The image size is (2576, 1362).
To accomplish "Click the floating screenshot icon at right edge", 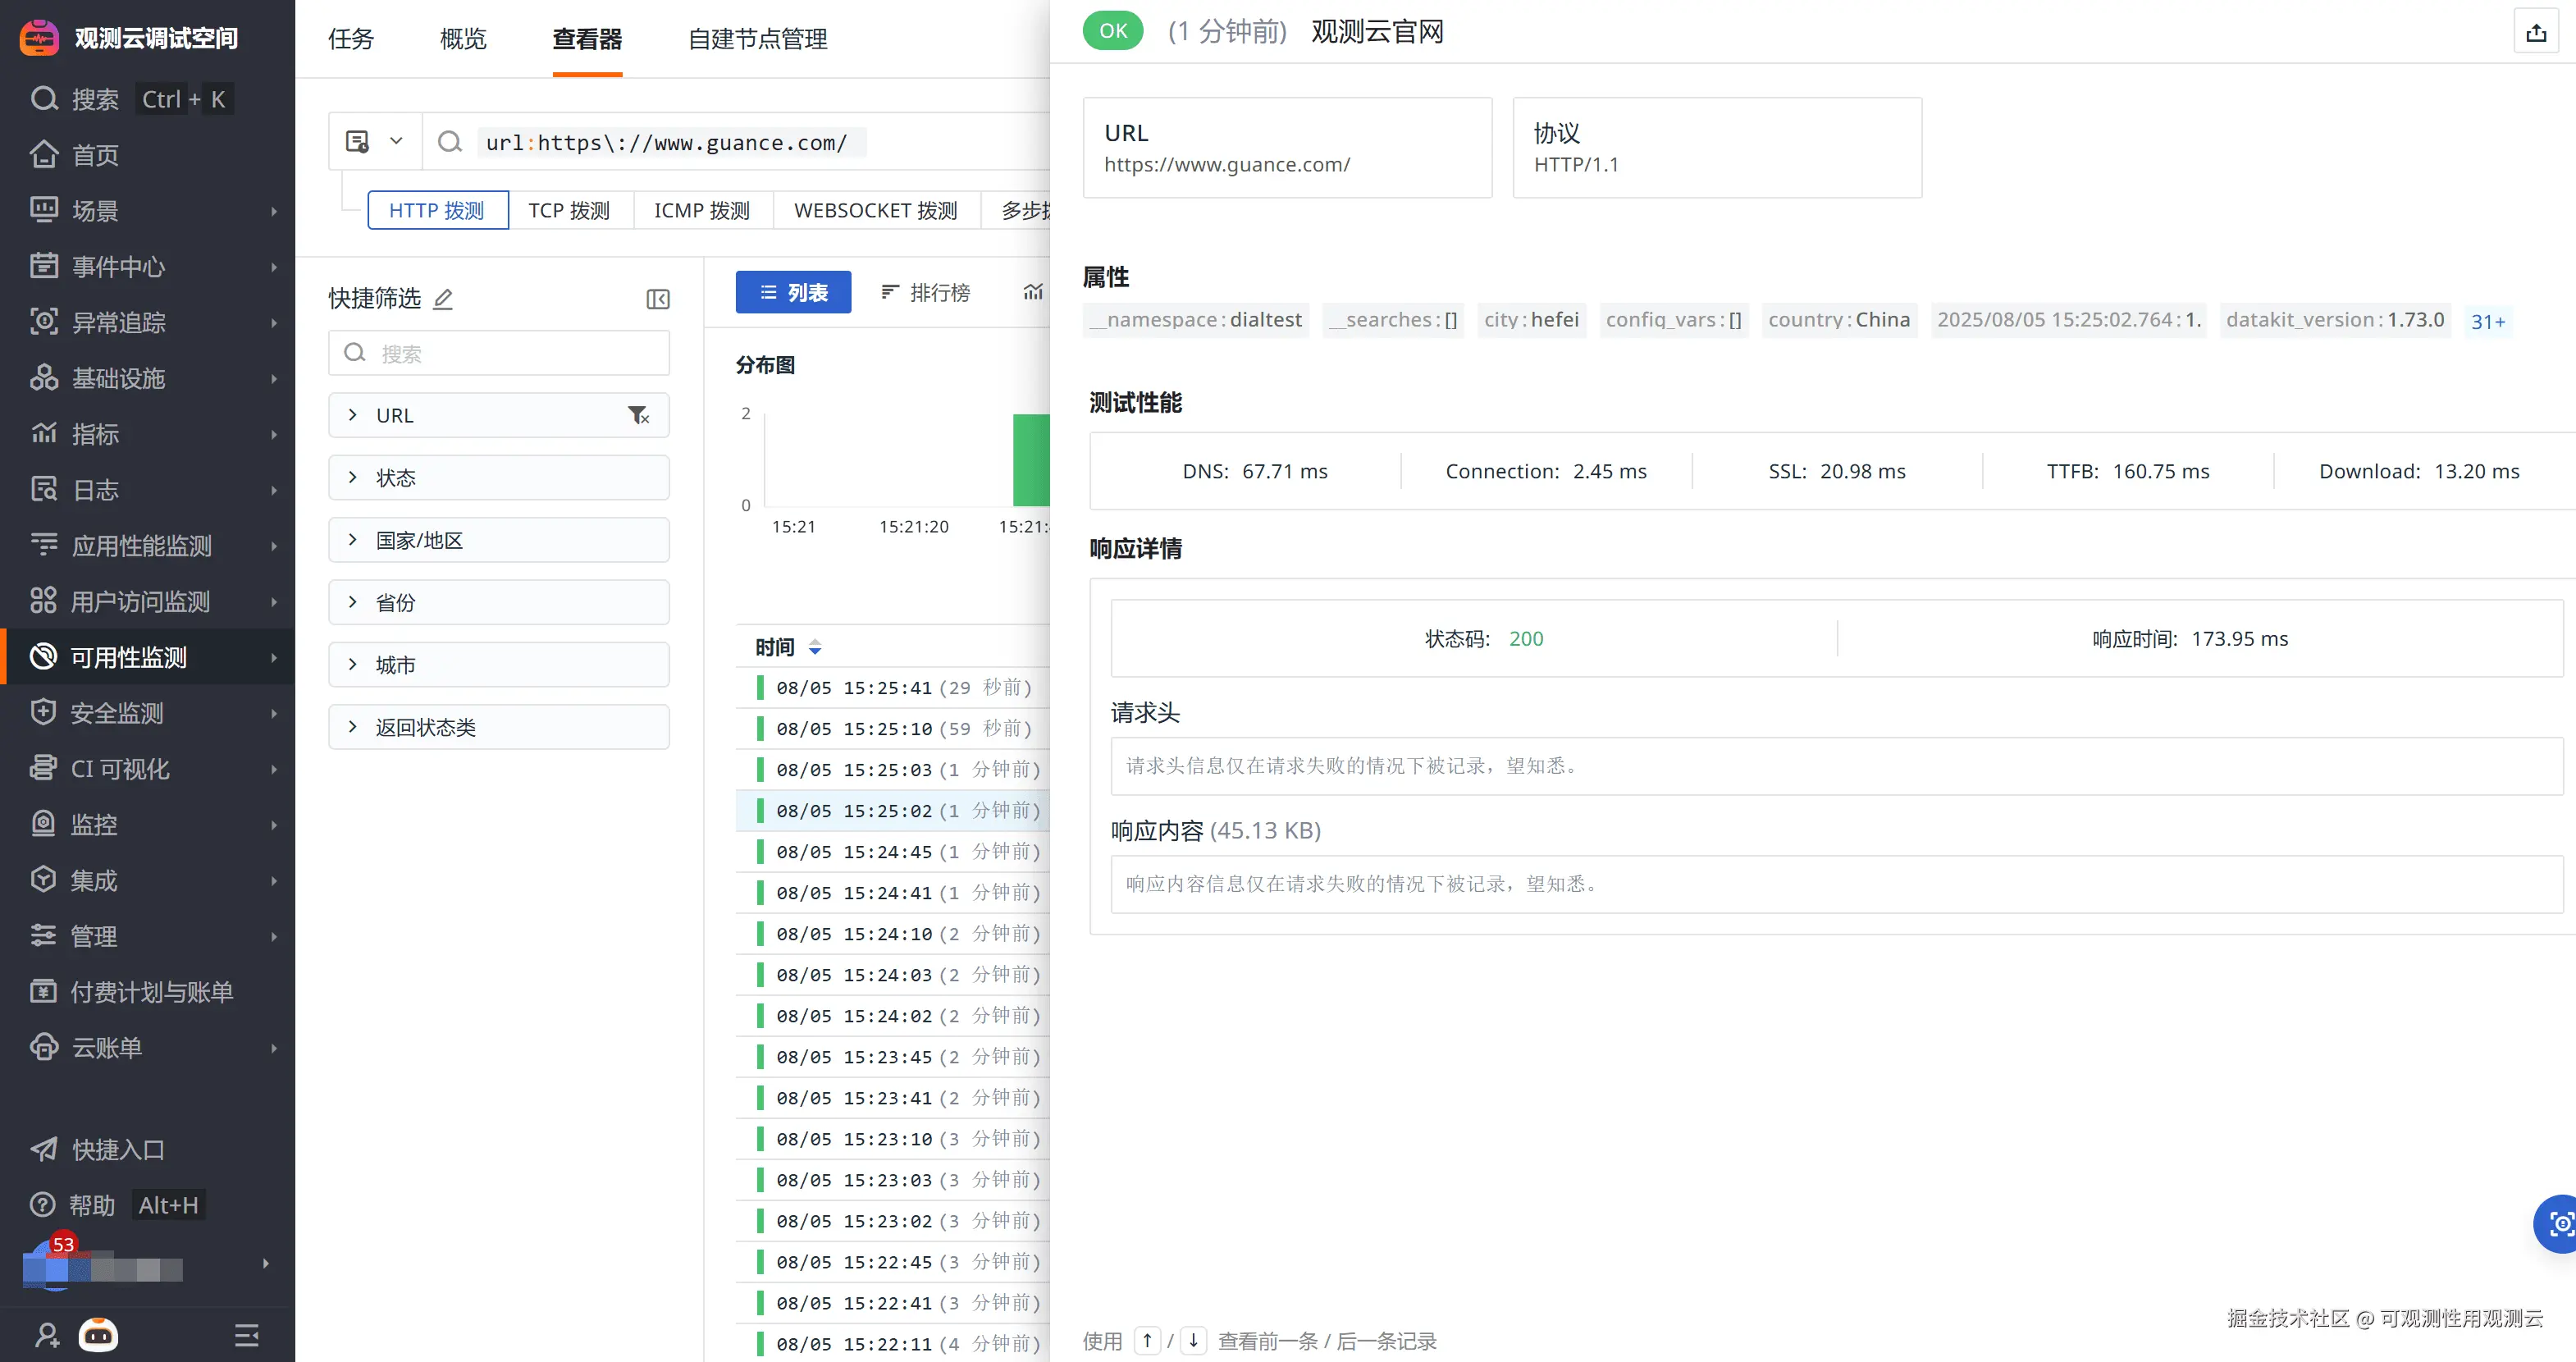I will 2559,1222.
